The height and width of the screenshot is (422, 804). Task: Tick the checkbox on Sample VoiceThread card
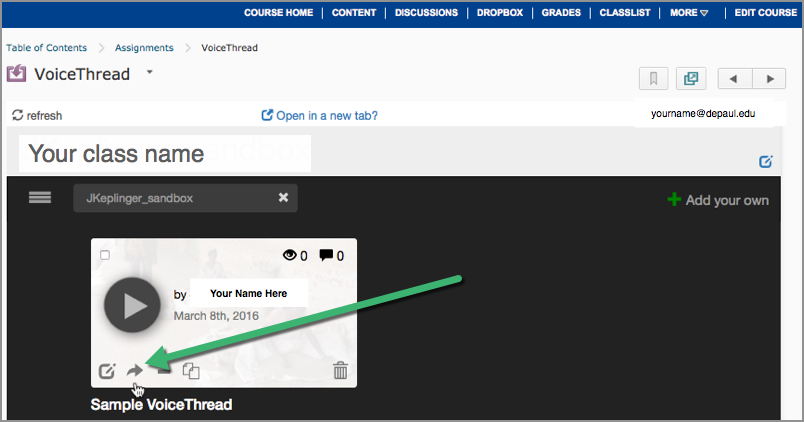tap(105, 255)
